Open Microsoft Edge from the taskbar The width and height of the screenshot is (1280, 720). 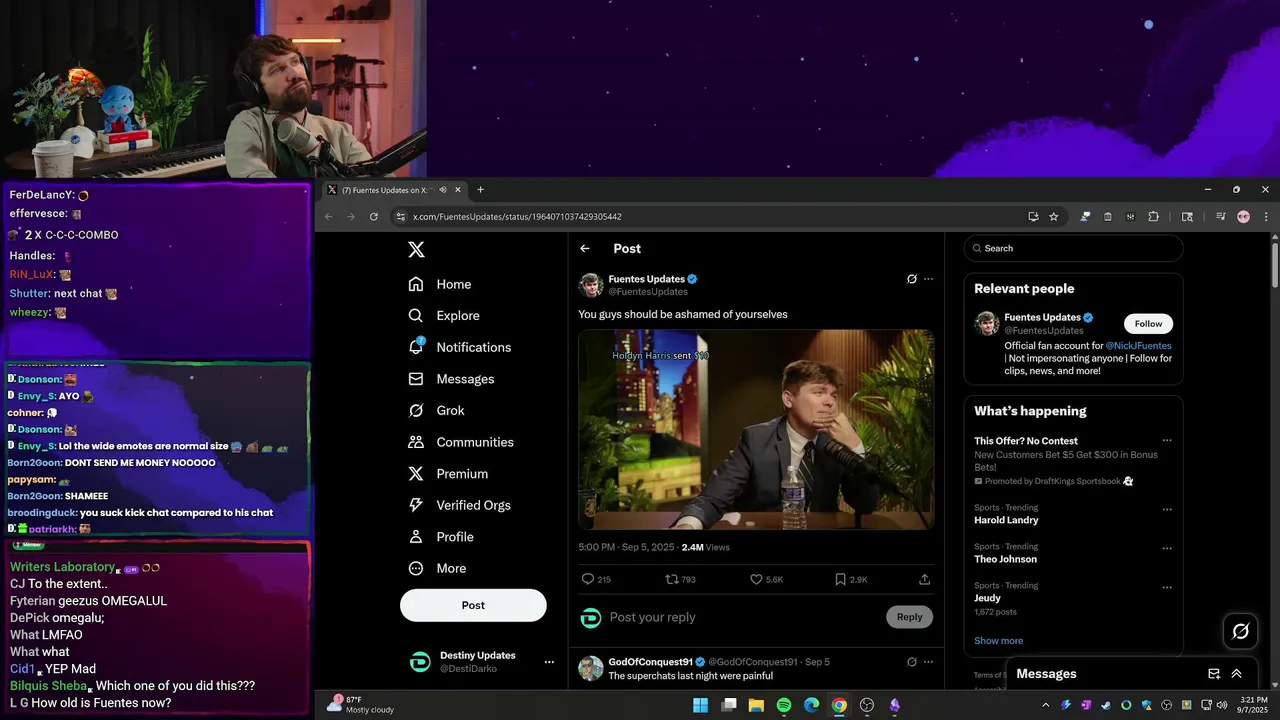[812, 705]
